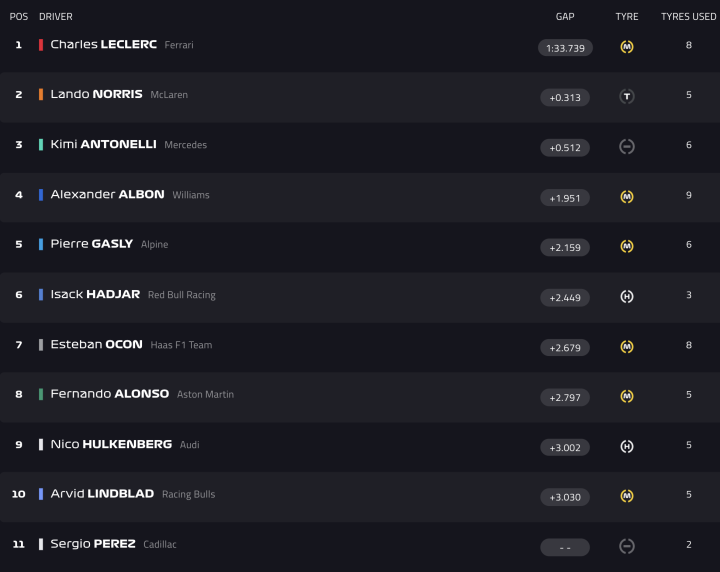Click Perez's tyre compound icon
This screenshot has height=572, width=720.
tap(627, 547)
